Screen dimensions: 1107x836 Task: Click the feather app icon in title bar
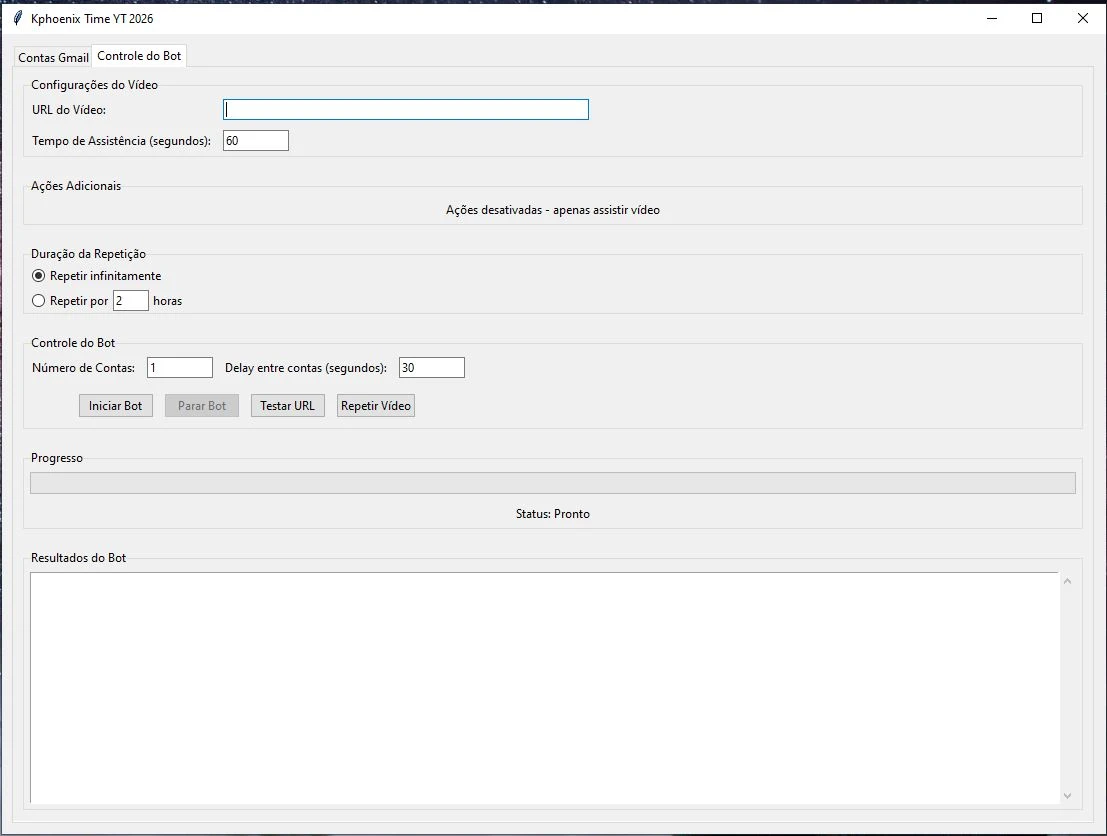pos(17,18)
